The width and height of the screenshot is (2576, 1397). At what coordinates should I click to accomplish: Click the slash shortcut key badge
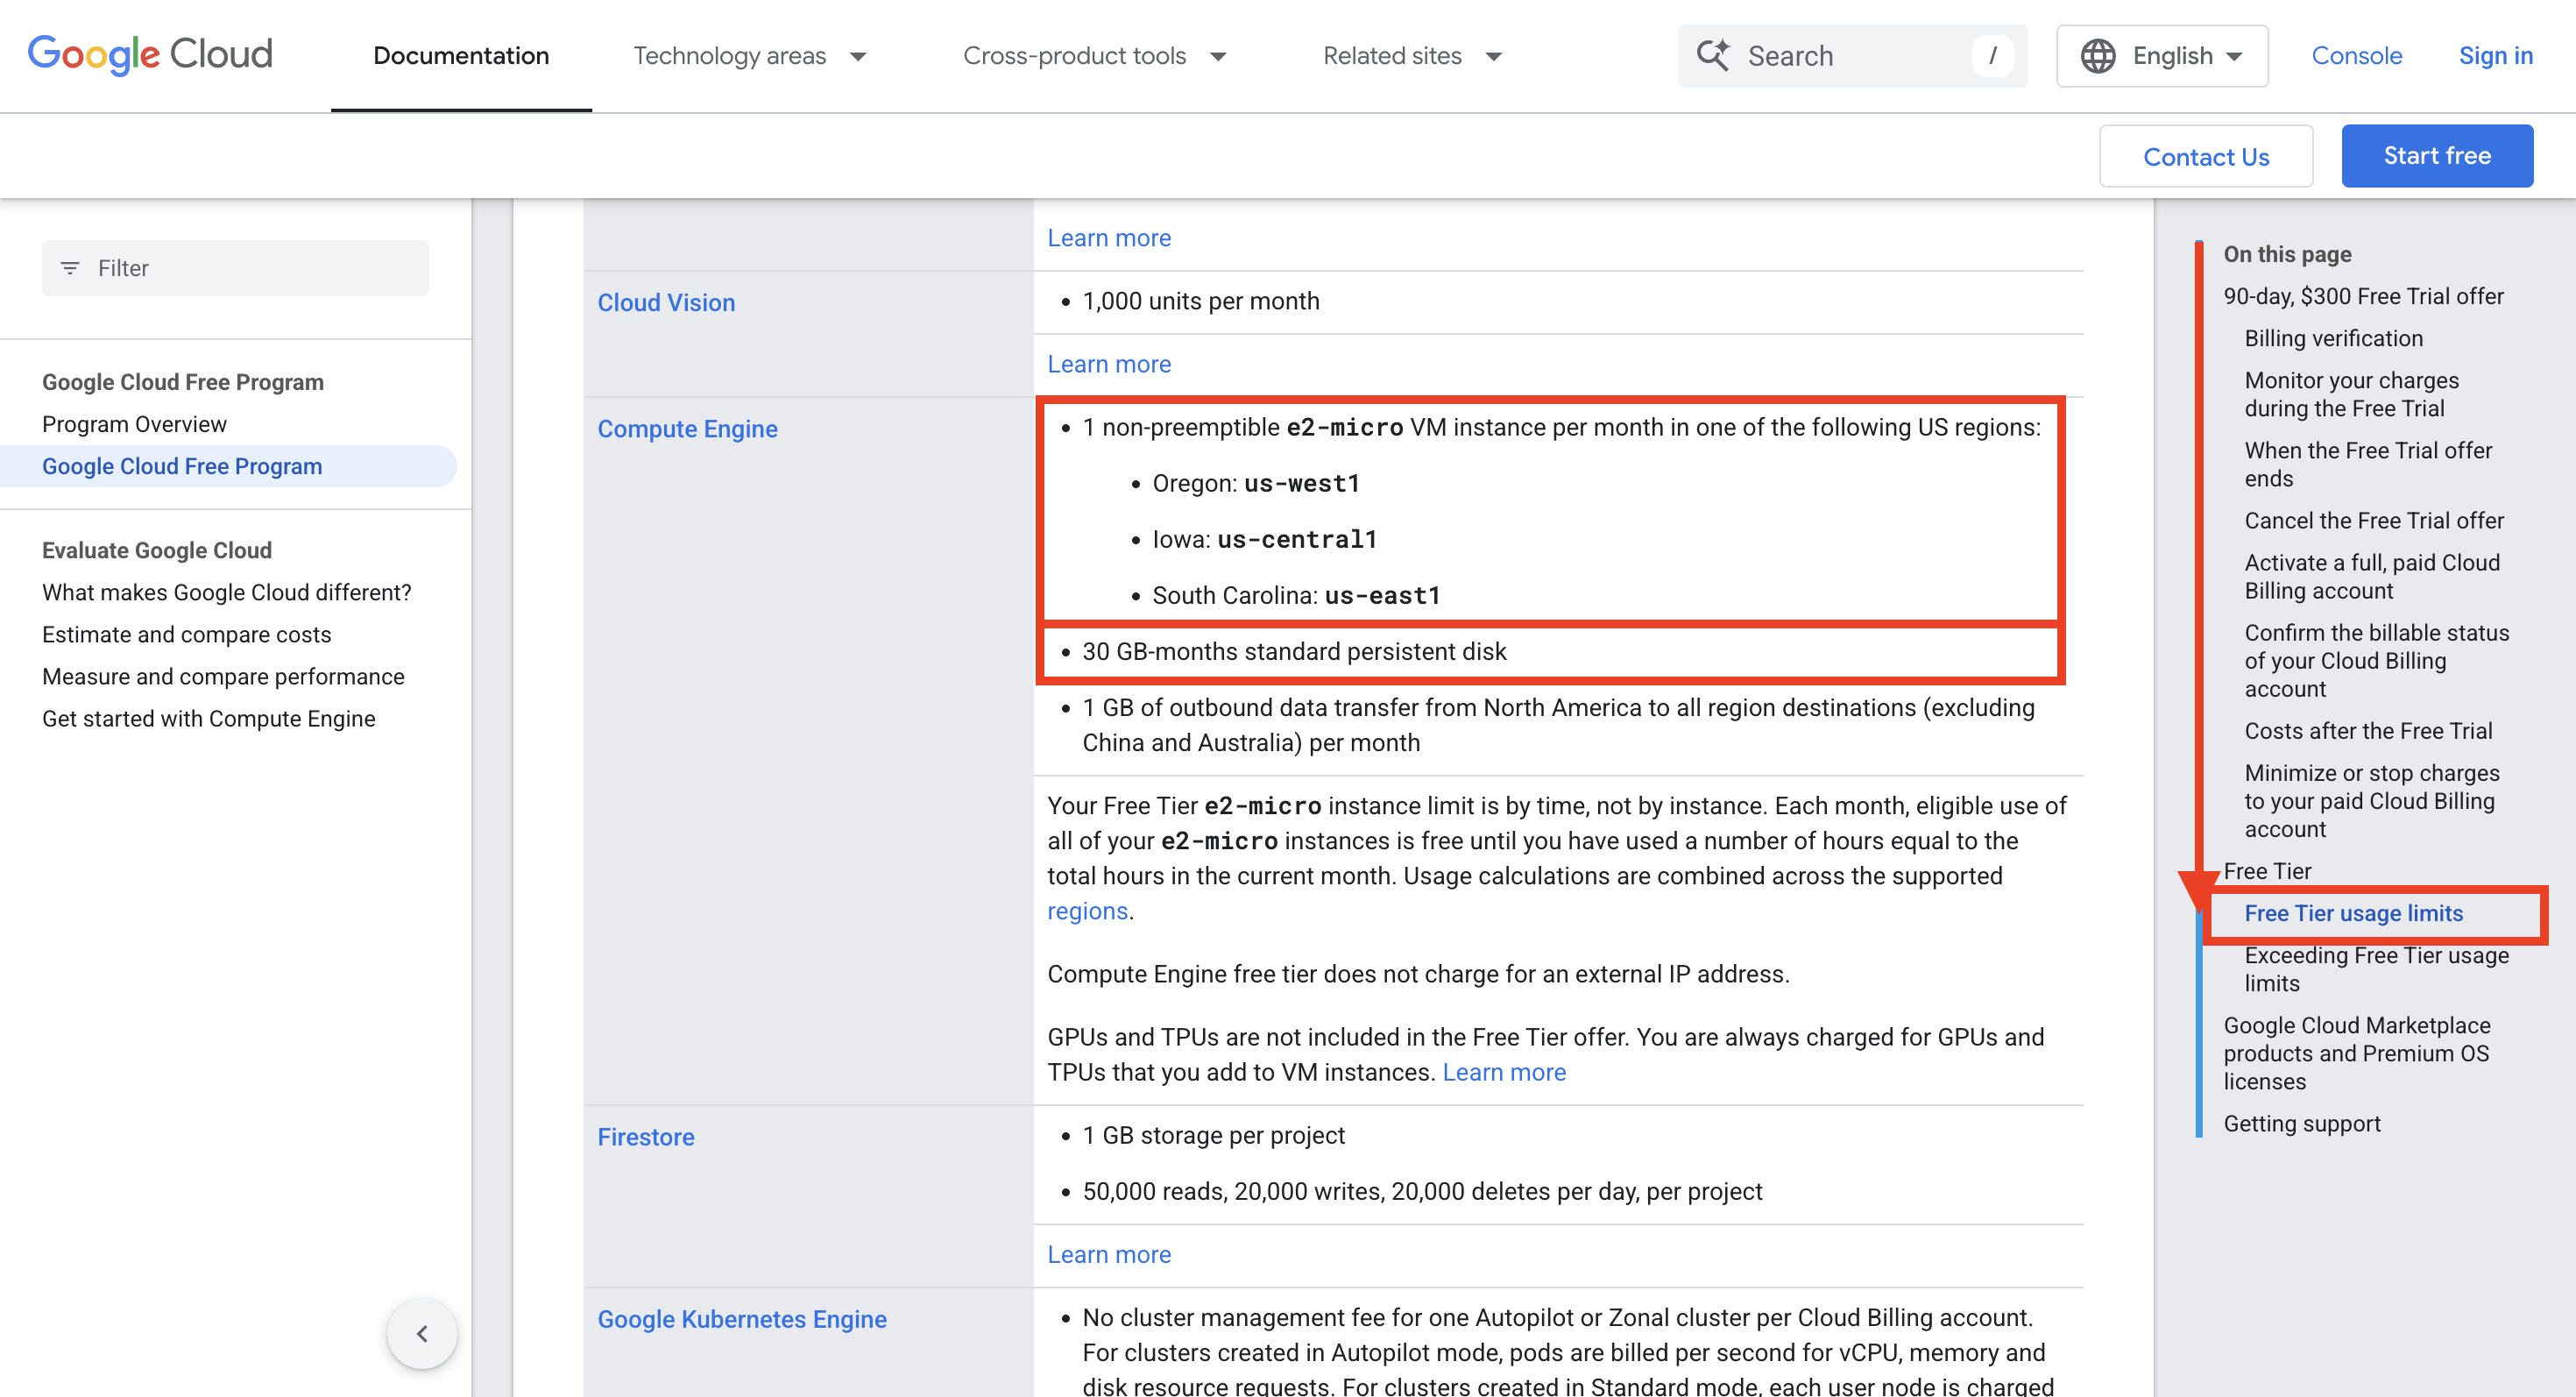(x=1992, y=56)
